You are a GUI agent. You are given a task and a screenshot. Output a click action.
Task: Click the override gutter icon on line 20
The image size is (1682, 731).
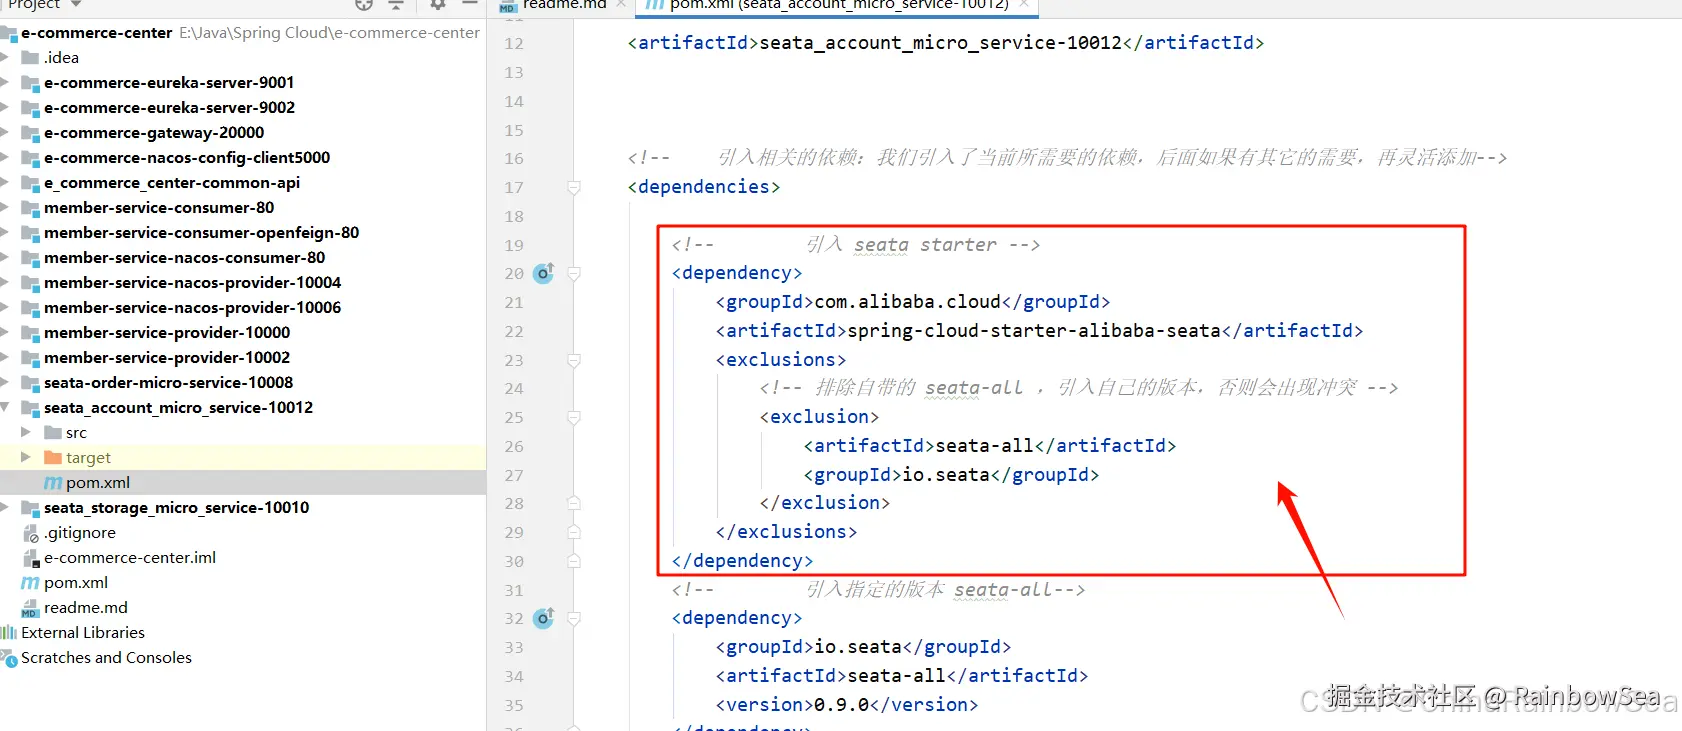coord(543,273)
